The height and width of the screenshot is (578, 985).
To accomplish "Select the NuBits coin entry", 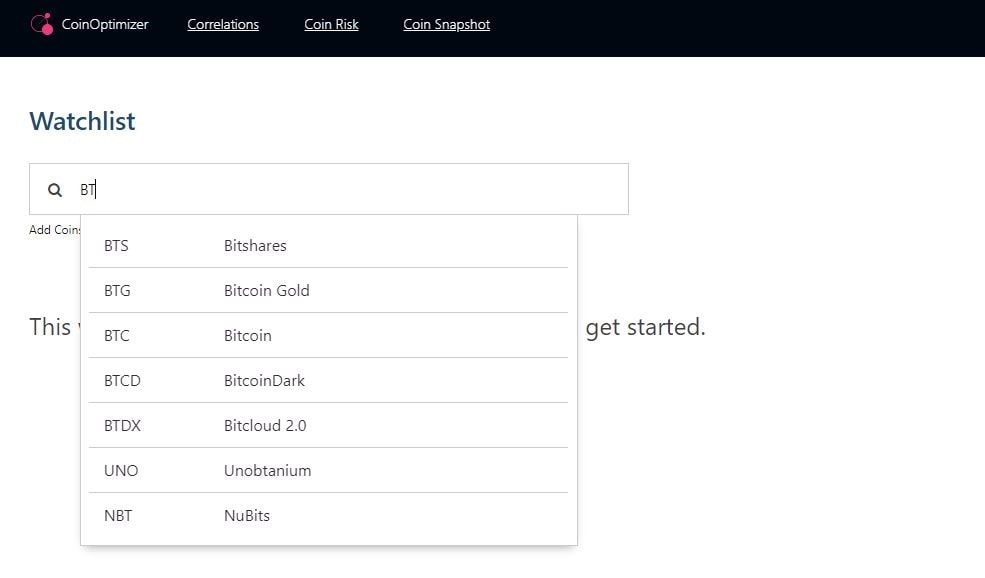I will tap(247, 515).
